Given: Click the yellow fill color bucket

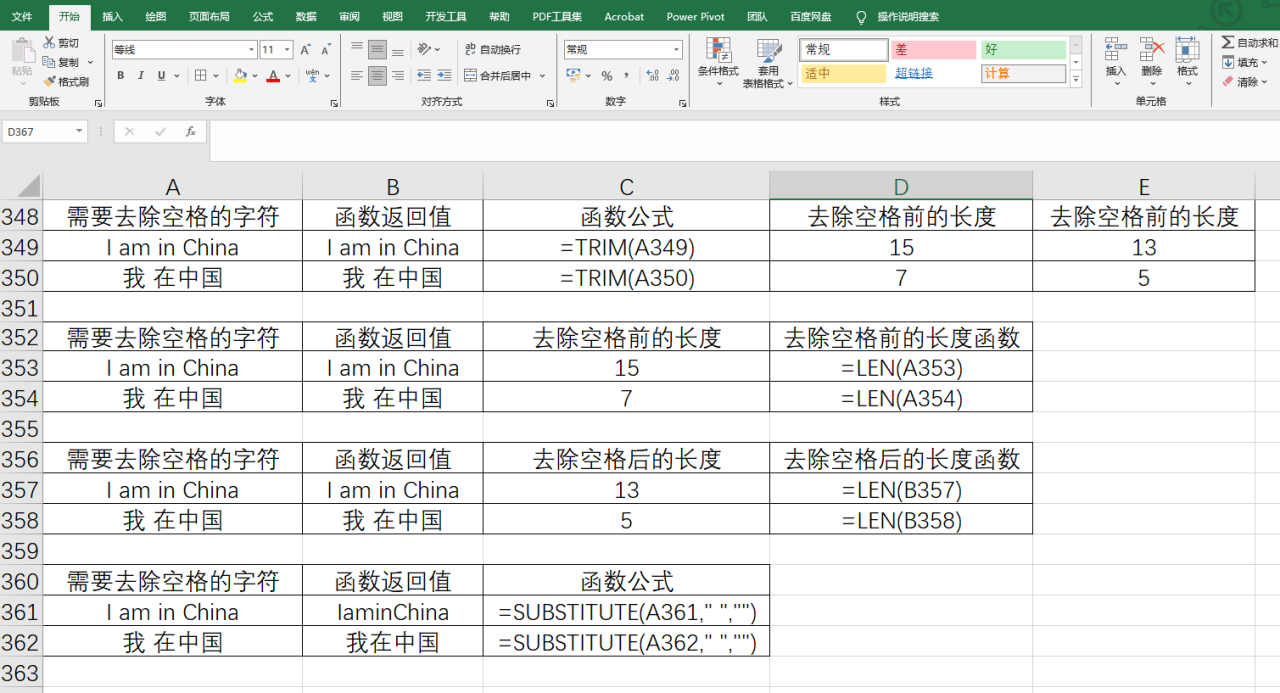Looking at the screenshot, I should click(x=240, y=75).
